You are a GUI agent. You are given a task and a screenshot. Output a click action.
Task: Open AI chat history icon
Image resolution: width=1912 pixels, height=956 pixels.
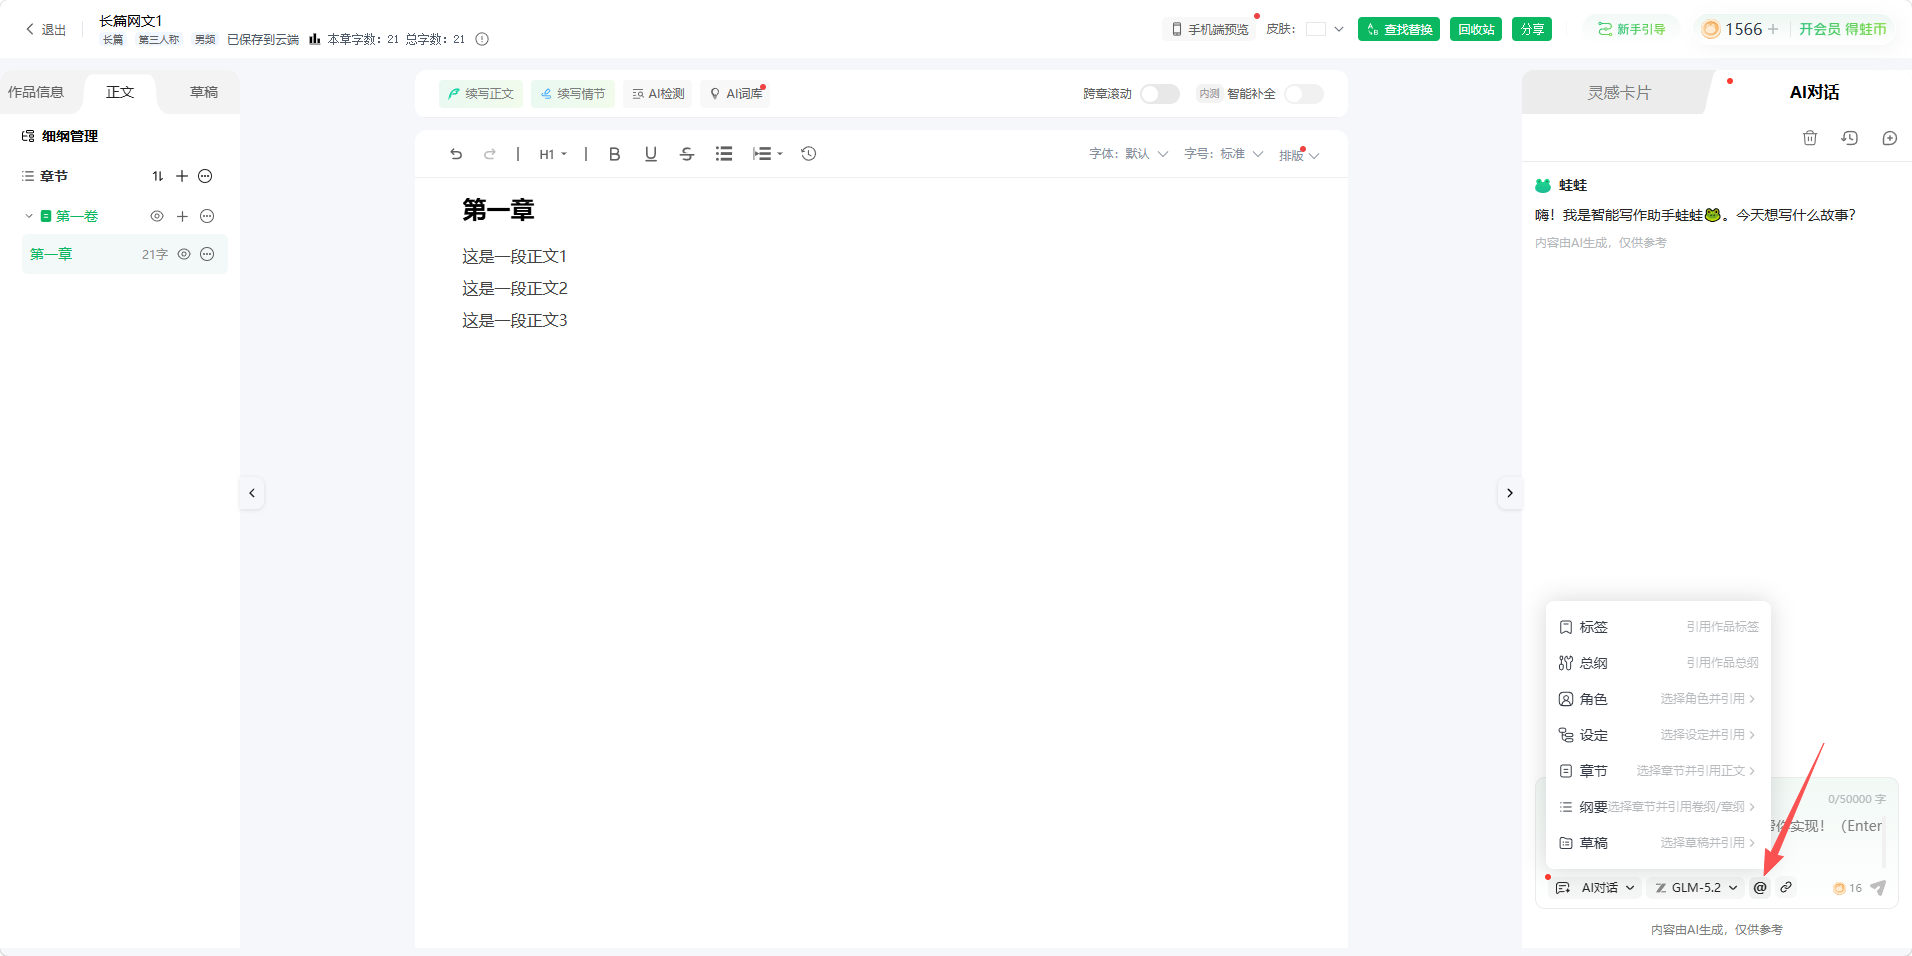[x=1850, y=138]
